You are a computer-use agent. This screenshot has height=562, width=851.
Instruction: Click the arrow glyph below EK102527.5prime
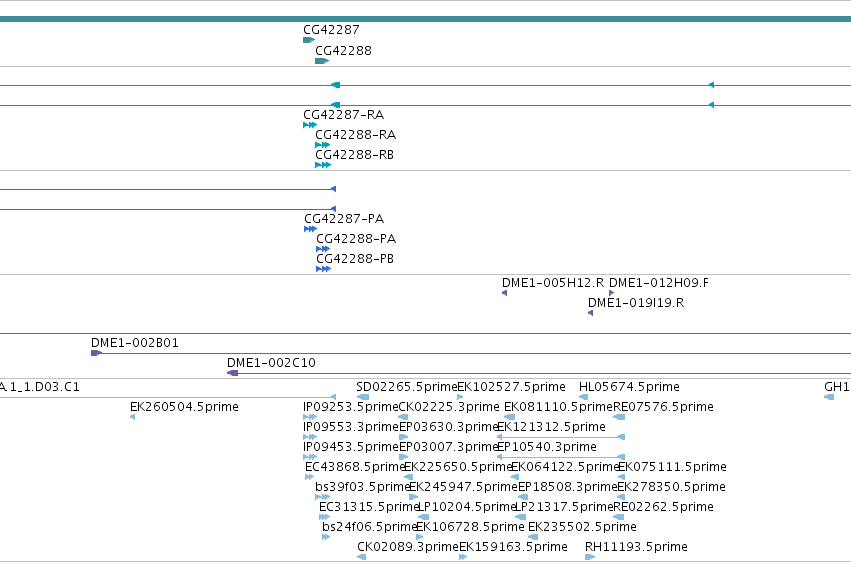point(460,397)
